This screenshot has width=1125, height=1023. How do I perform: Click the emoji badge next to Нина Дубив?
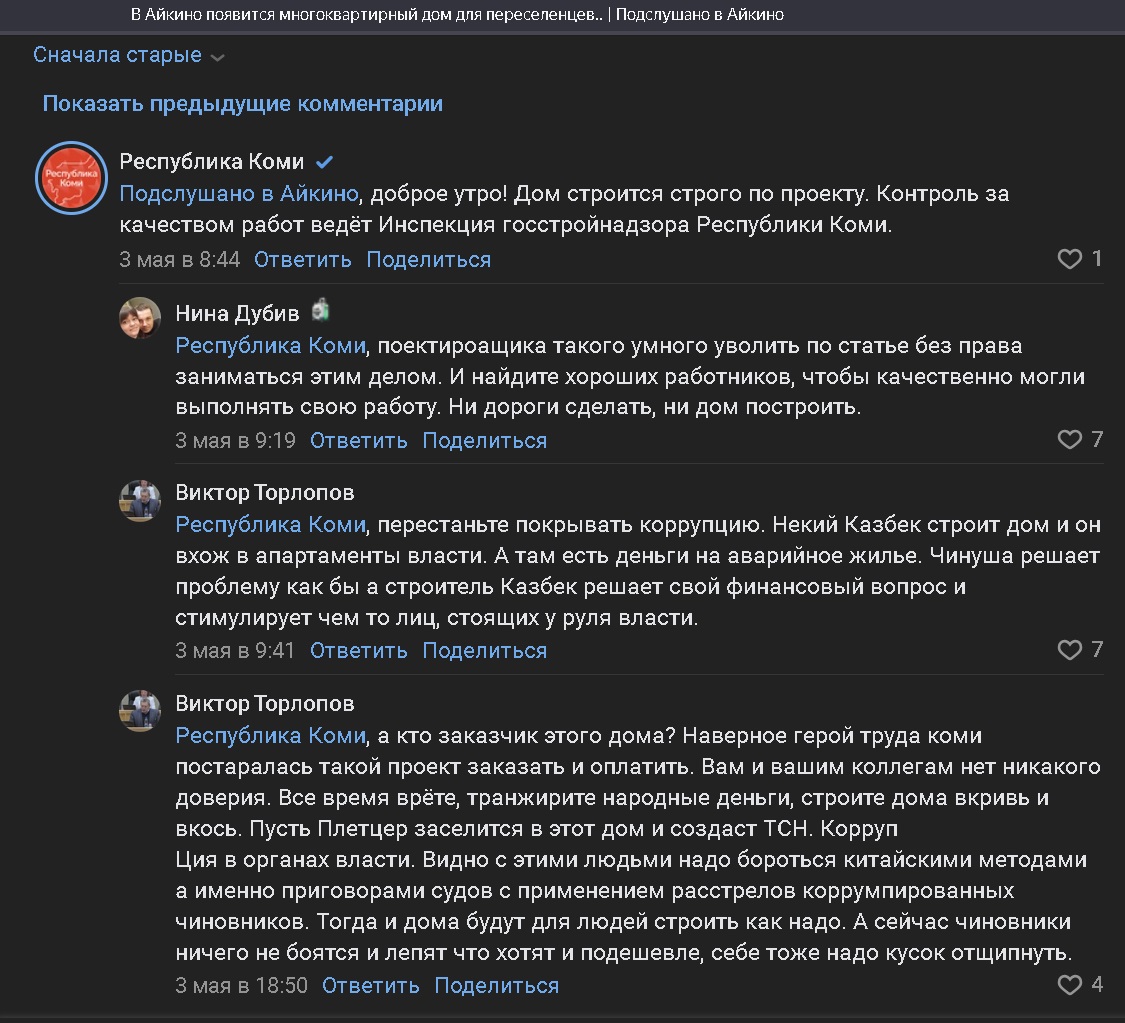click(x=320, y=312)
